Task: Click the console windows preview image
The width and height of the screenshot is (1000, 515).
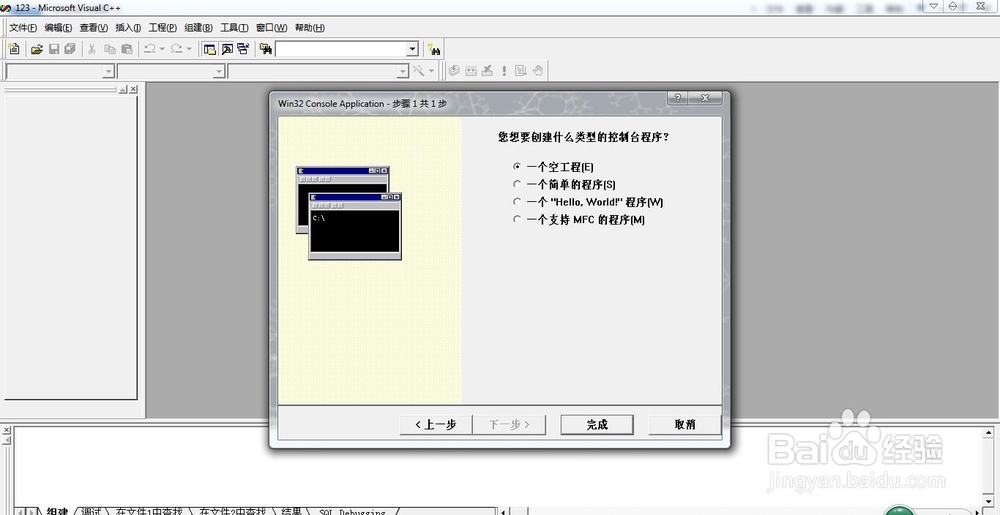Action: point(349,213)
